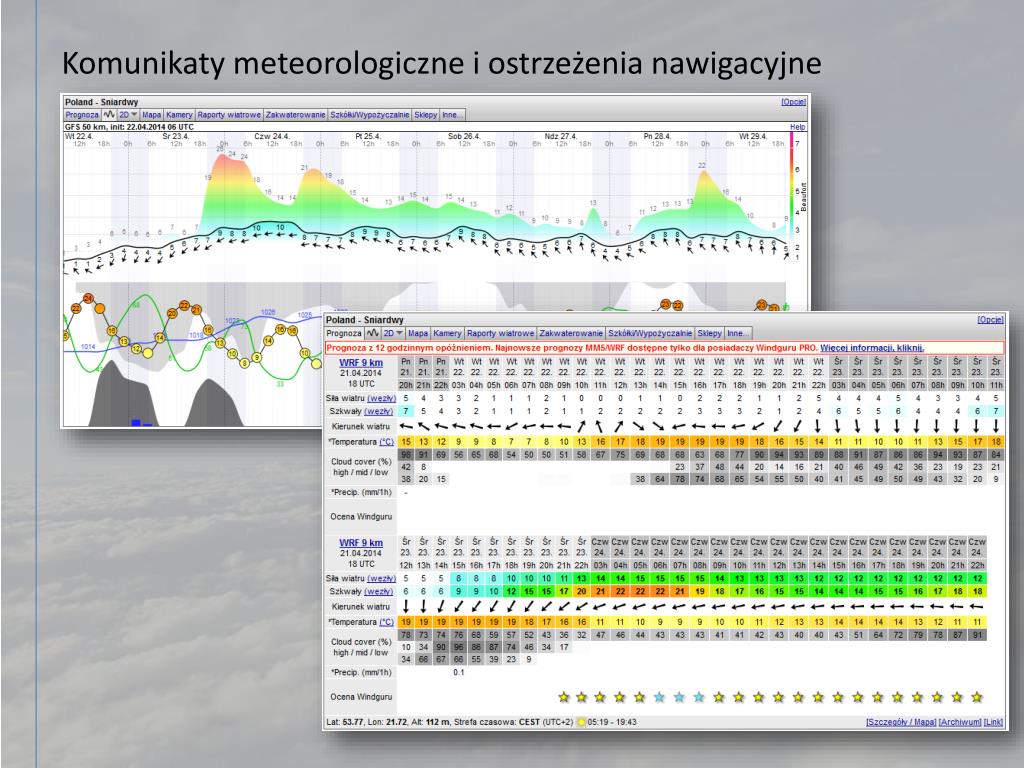Click the 'GFS 50 km, init: 22.04.2014 06 UTC' text

[x=129, y=127]
